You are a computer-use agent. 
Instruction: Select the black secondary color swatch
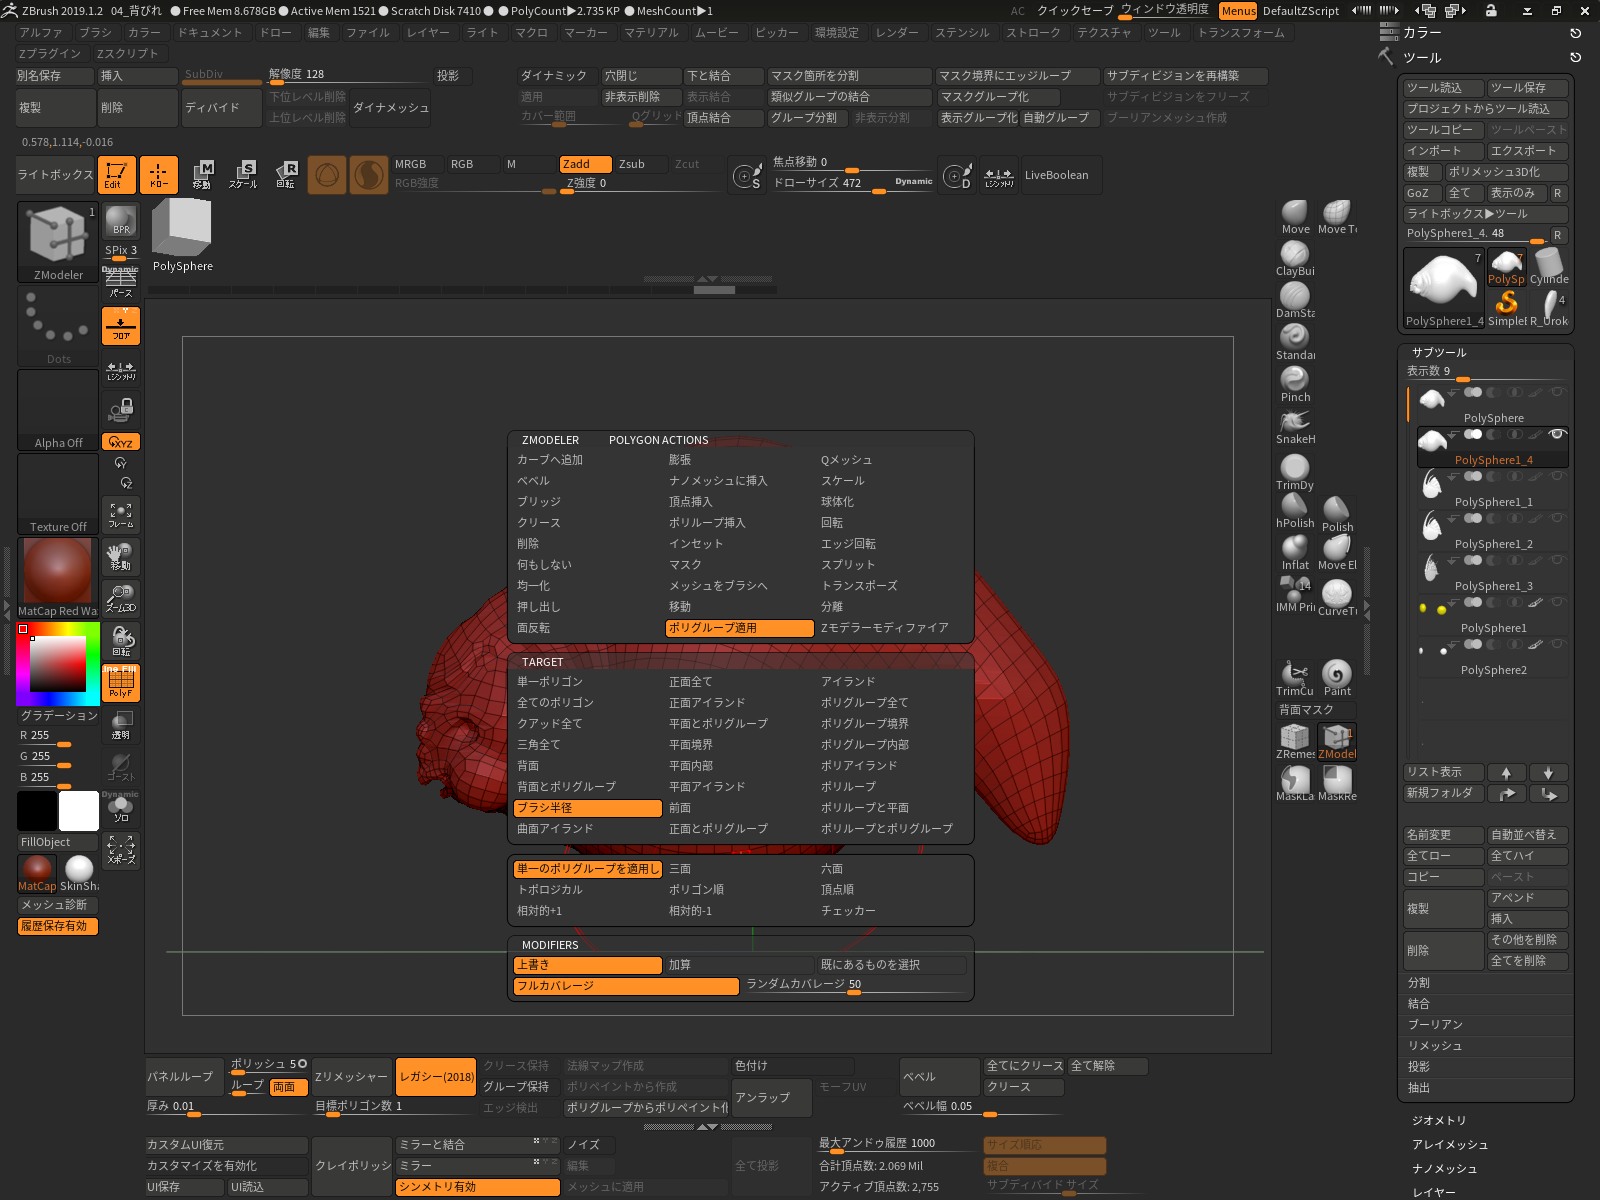point(37,811)
